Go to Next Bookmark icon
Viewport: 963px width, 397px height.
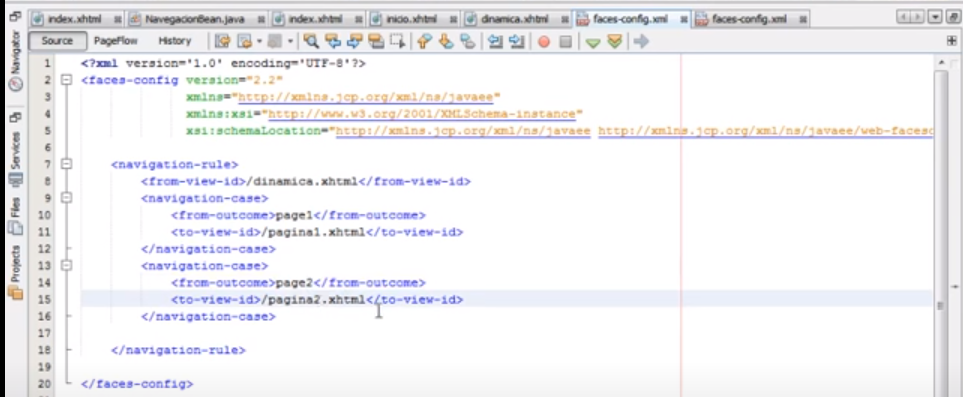(446, 41)
